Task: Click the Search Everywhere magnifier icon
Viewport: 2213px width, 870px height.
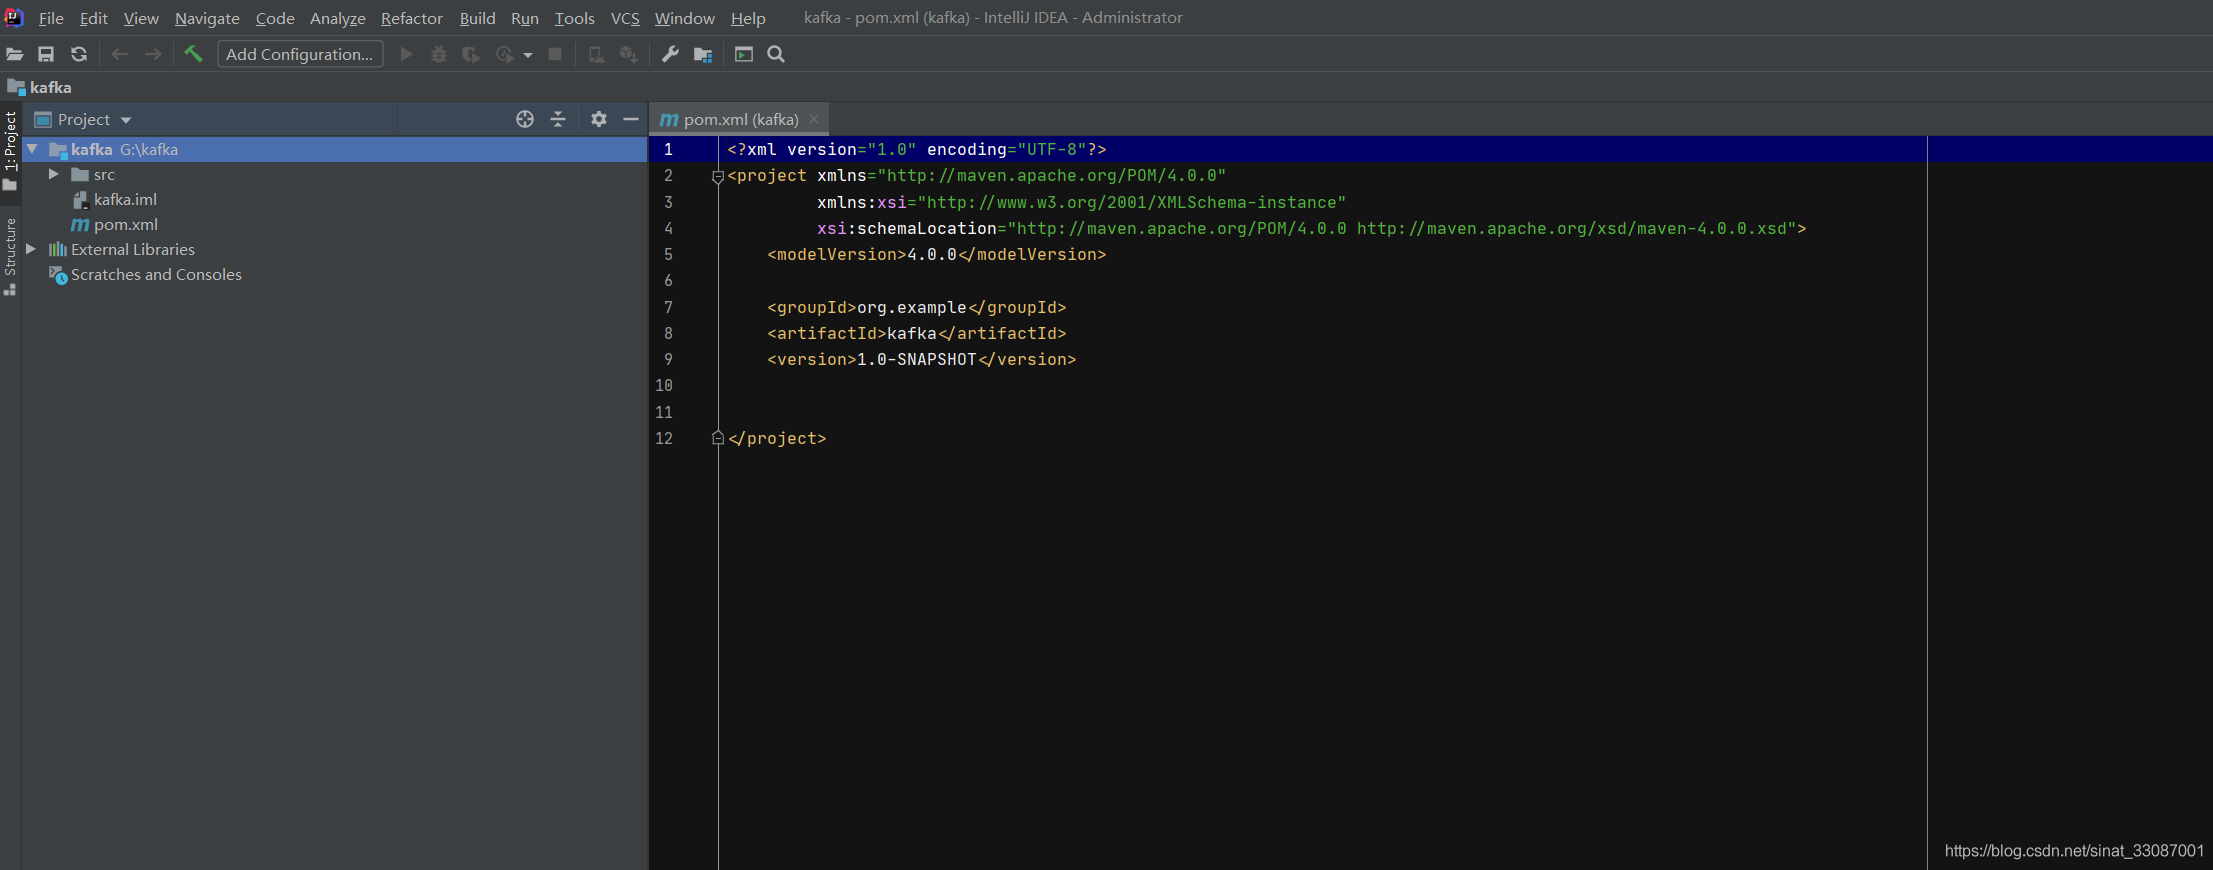Action: 776,54
